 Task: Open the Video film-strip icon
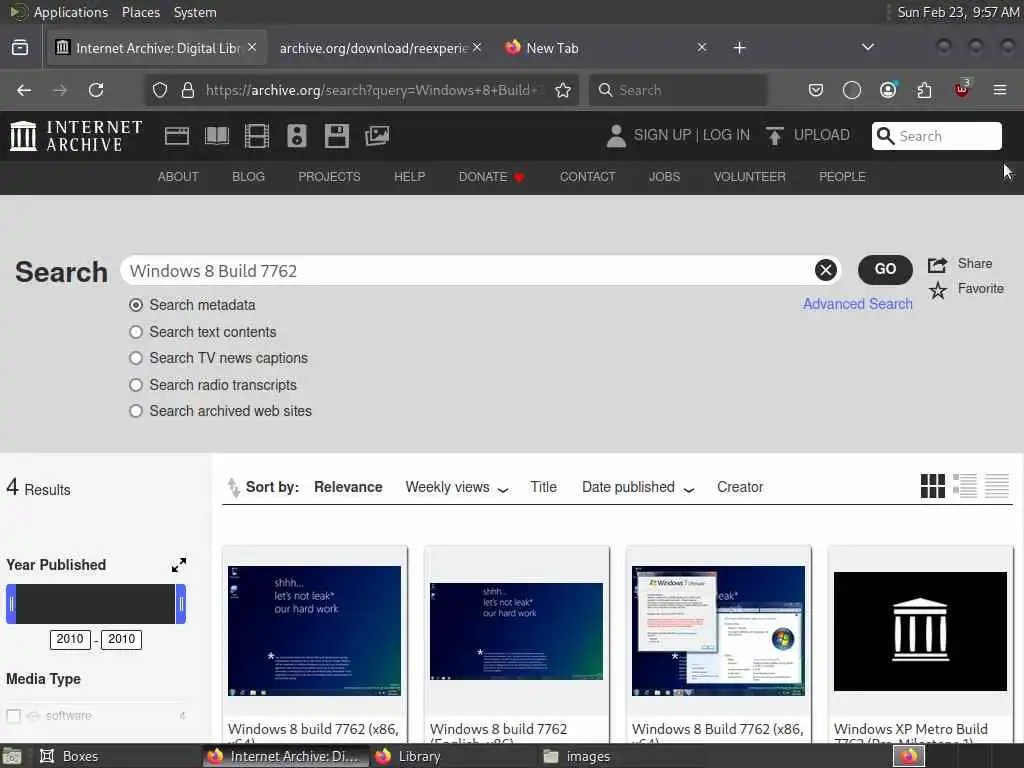pyautogui.click(x=257, y=136)
